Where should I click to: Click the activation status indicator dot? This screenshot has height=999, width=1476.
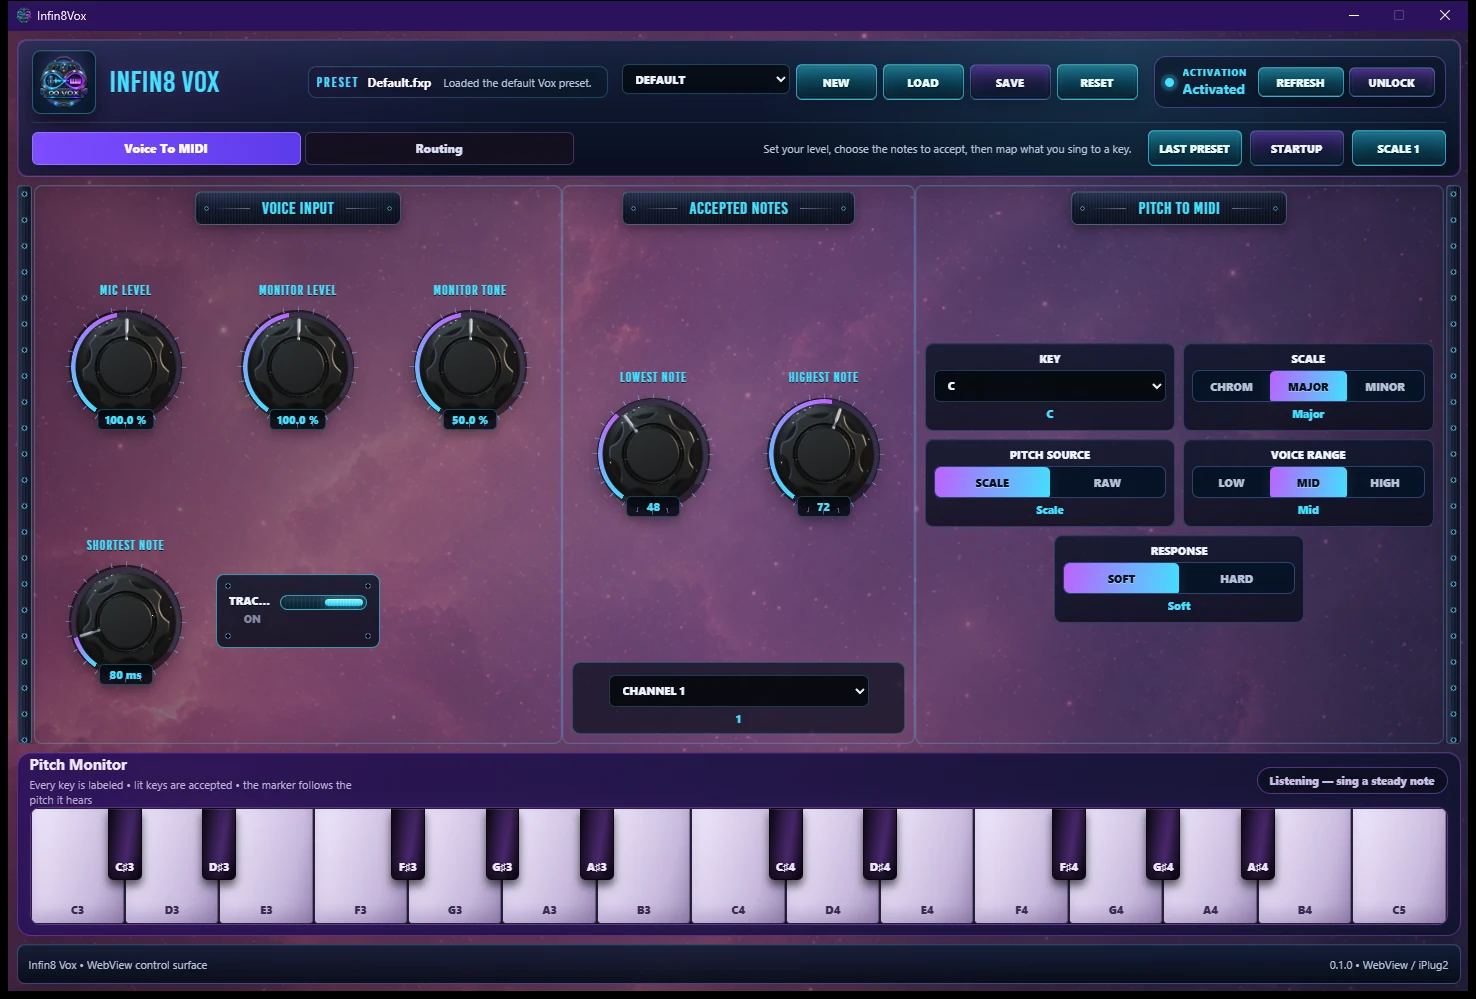click(1169, 82)
